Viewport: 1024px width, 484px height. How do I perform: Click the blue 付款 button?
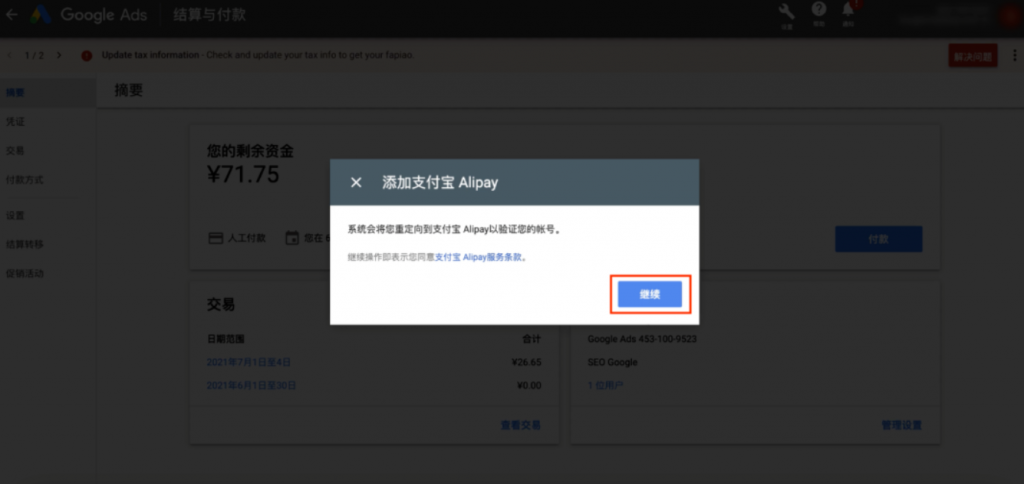(x=878, y=239)
